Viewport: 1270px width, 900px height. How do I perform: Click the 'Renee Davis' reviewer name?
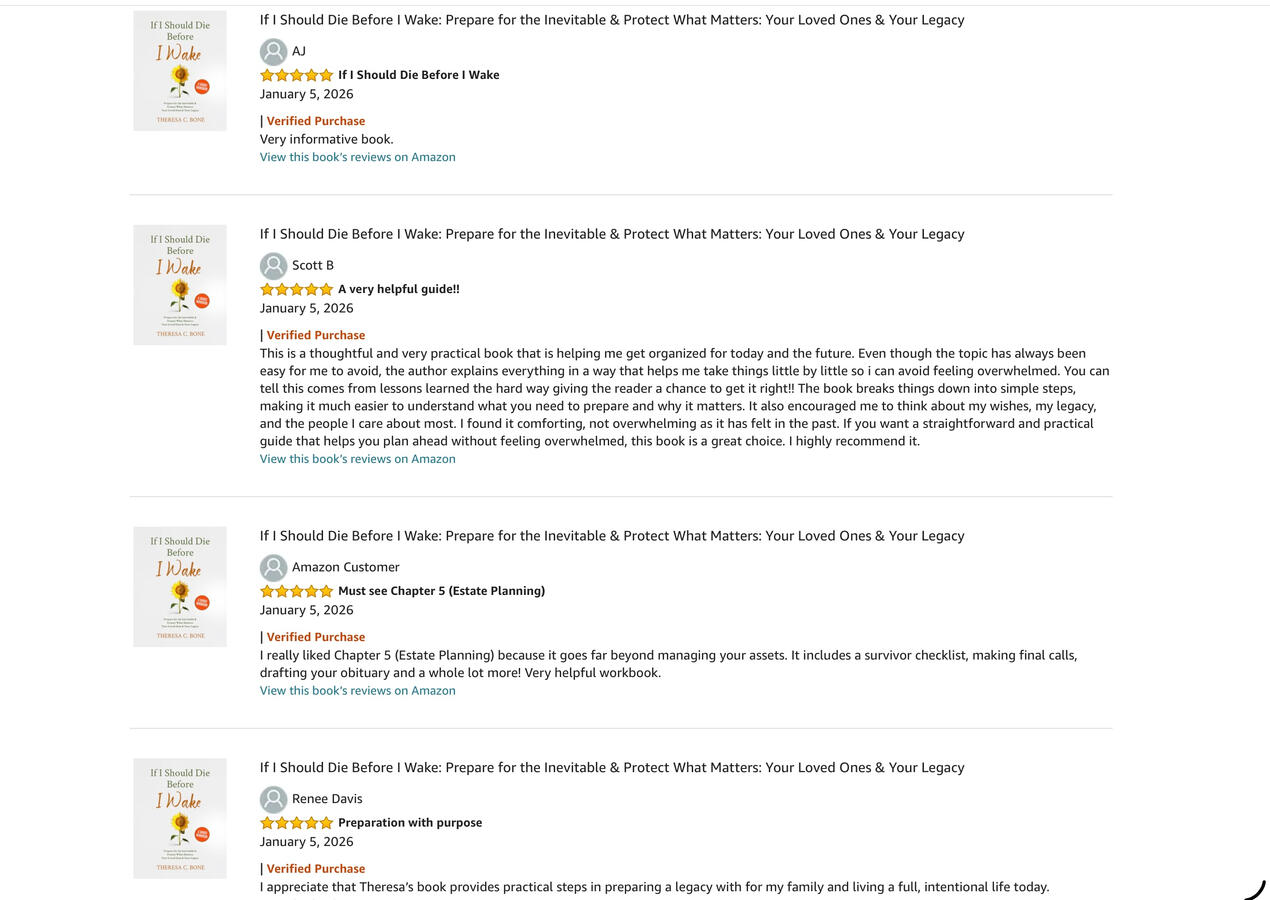tap(327, 799)
